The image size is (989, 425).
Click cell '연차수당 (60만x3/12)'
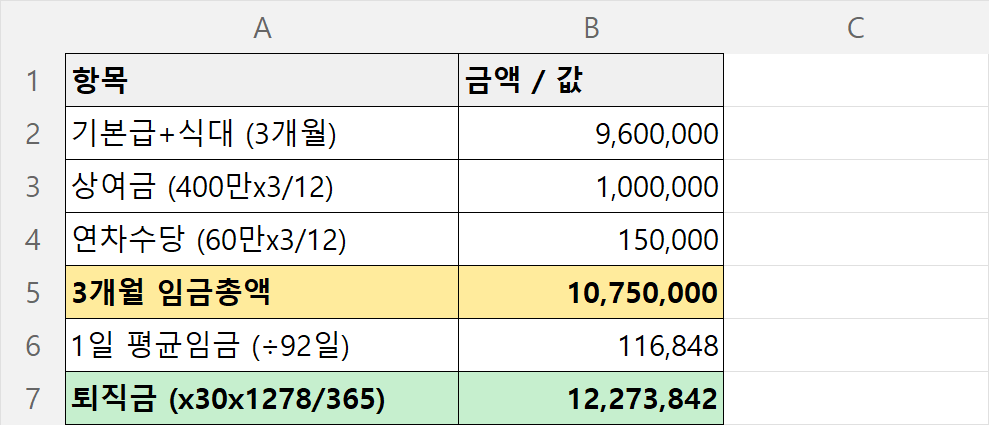tap(262, 239)
